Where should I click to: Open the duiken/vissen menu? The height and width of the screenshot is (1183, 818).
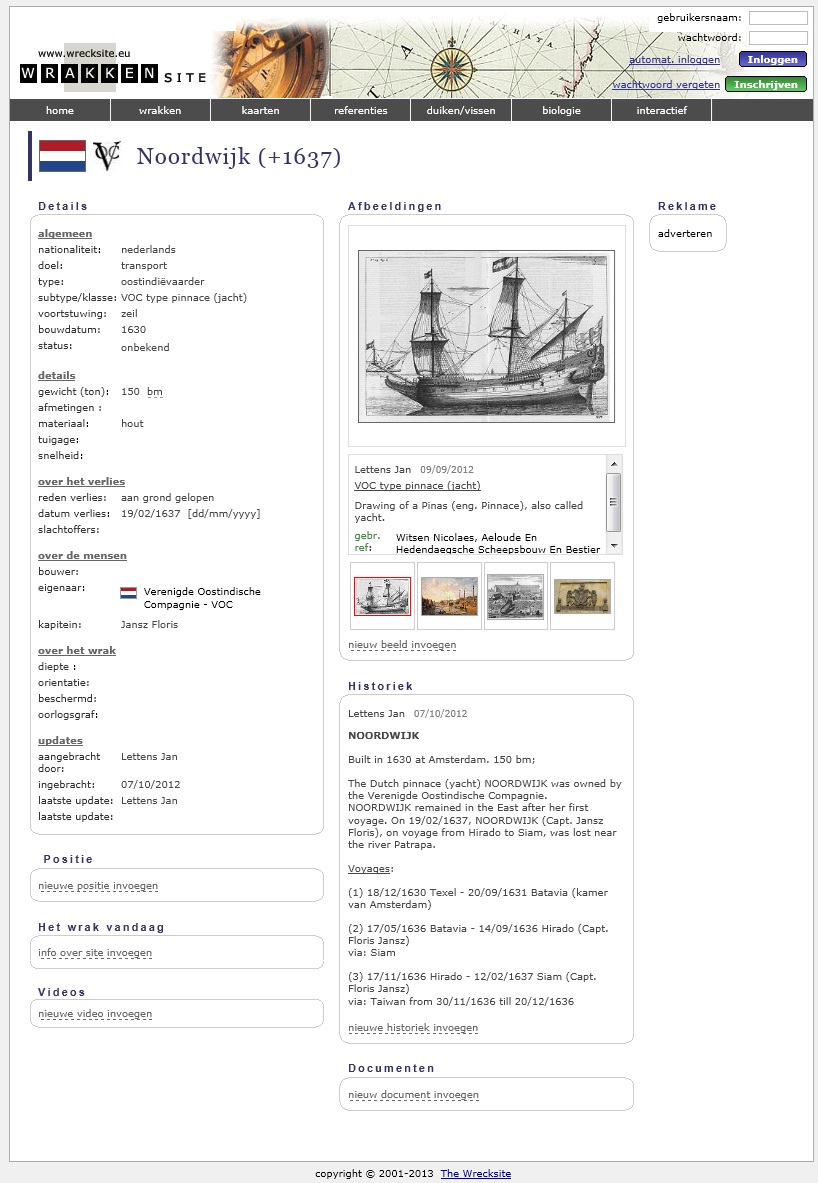pos(460,111)
